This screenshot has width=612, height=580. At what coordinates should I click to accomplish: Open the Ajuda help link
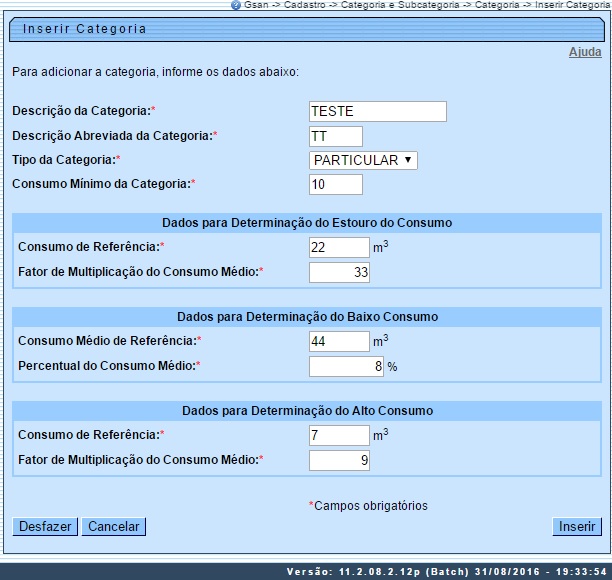point(585,52)
